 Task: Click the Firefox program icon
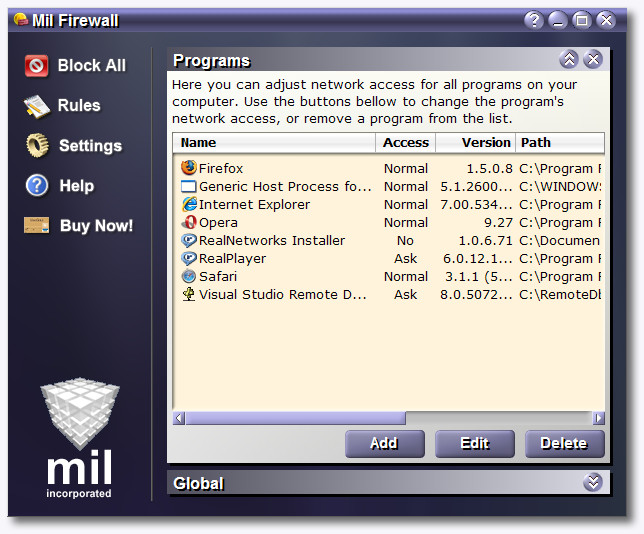[x=189, y=168]
